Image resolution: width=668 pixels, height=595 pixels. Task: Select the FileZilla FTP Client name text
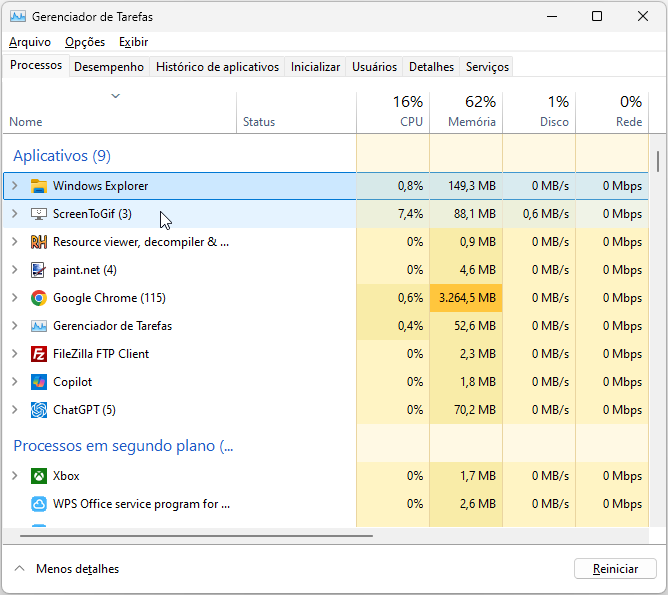coord(101,354)
